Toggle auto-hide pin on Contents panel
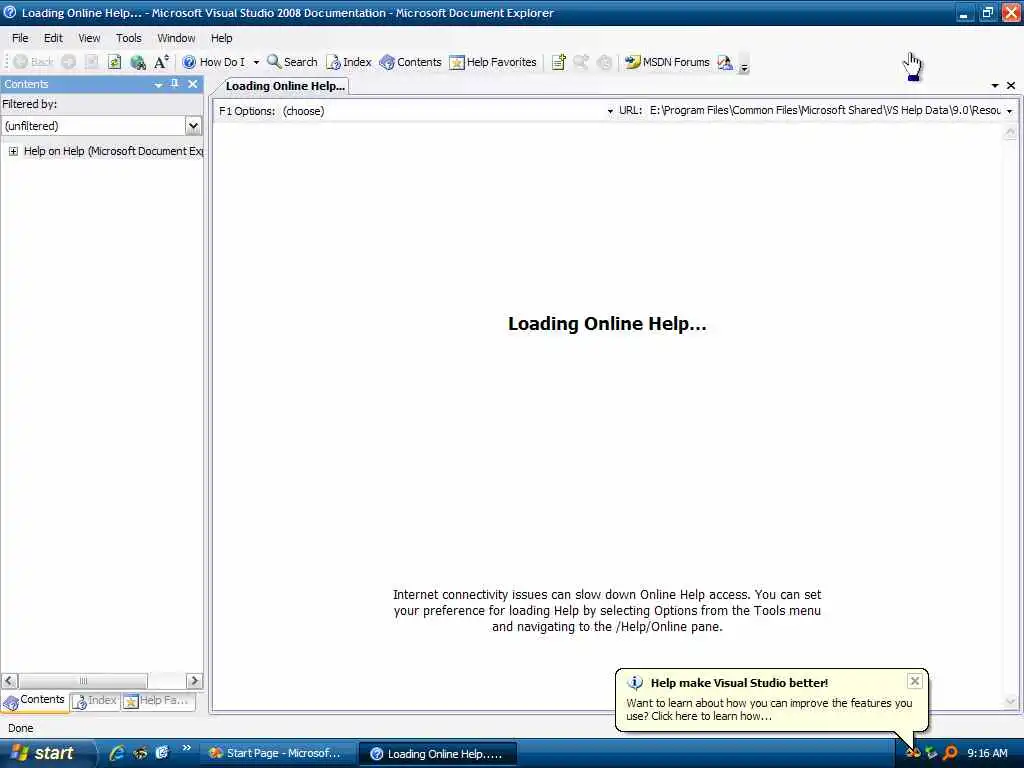The height and width of the screenshot is (768, 1024). pyautogui.click(x=174, y=84)
